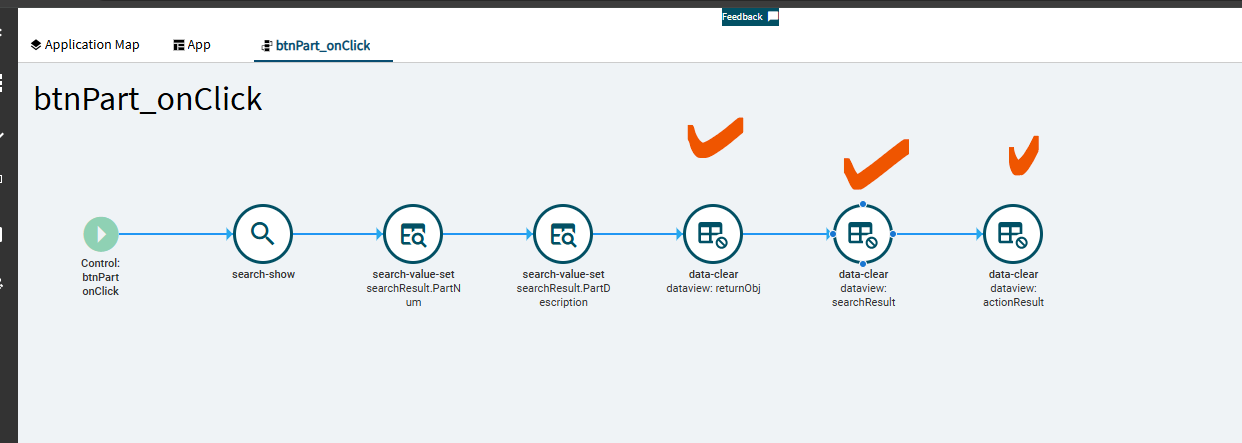Click the Feedback button
Screen dimensions: 1242x443
coord(750,17)
